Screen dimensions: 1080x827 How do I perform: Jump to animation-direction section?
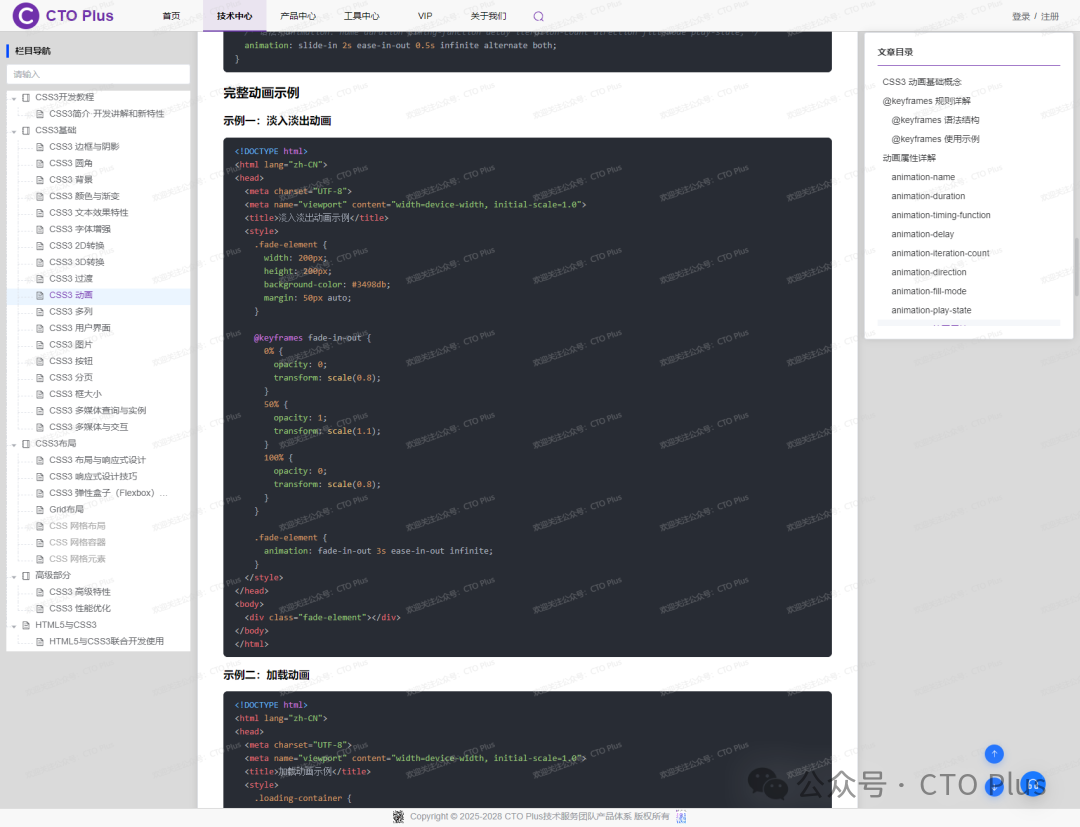click(x=928, y=273)
